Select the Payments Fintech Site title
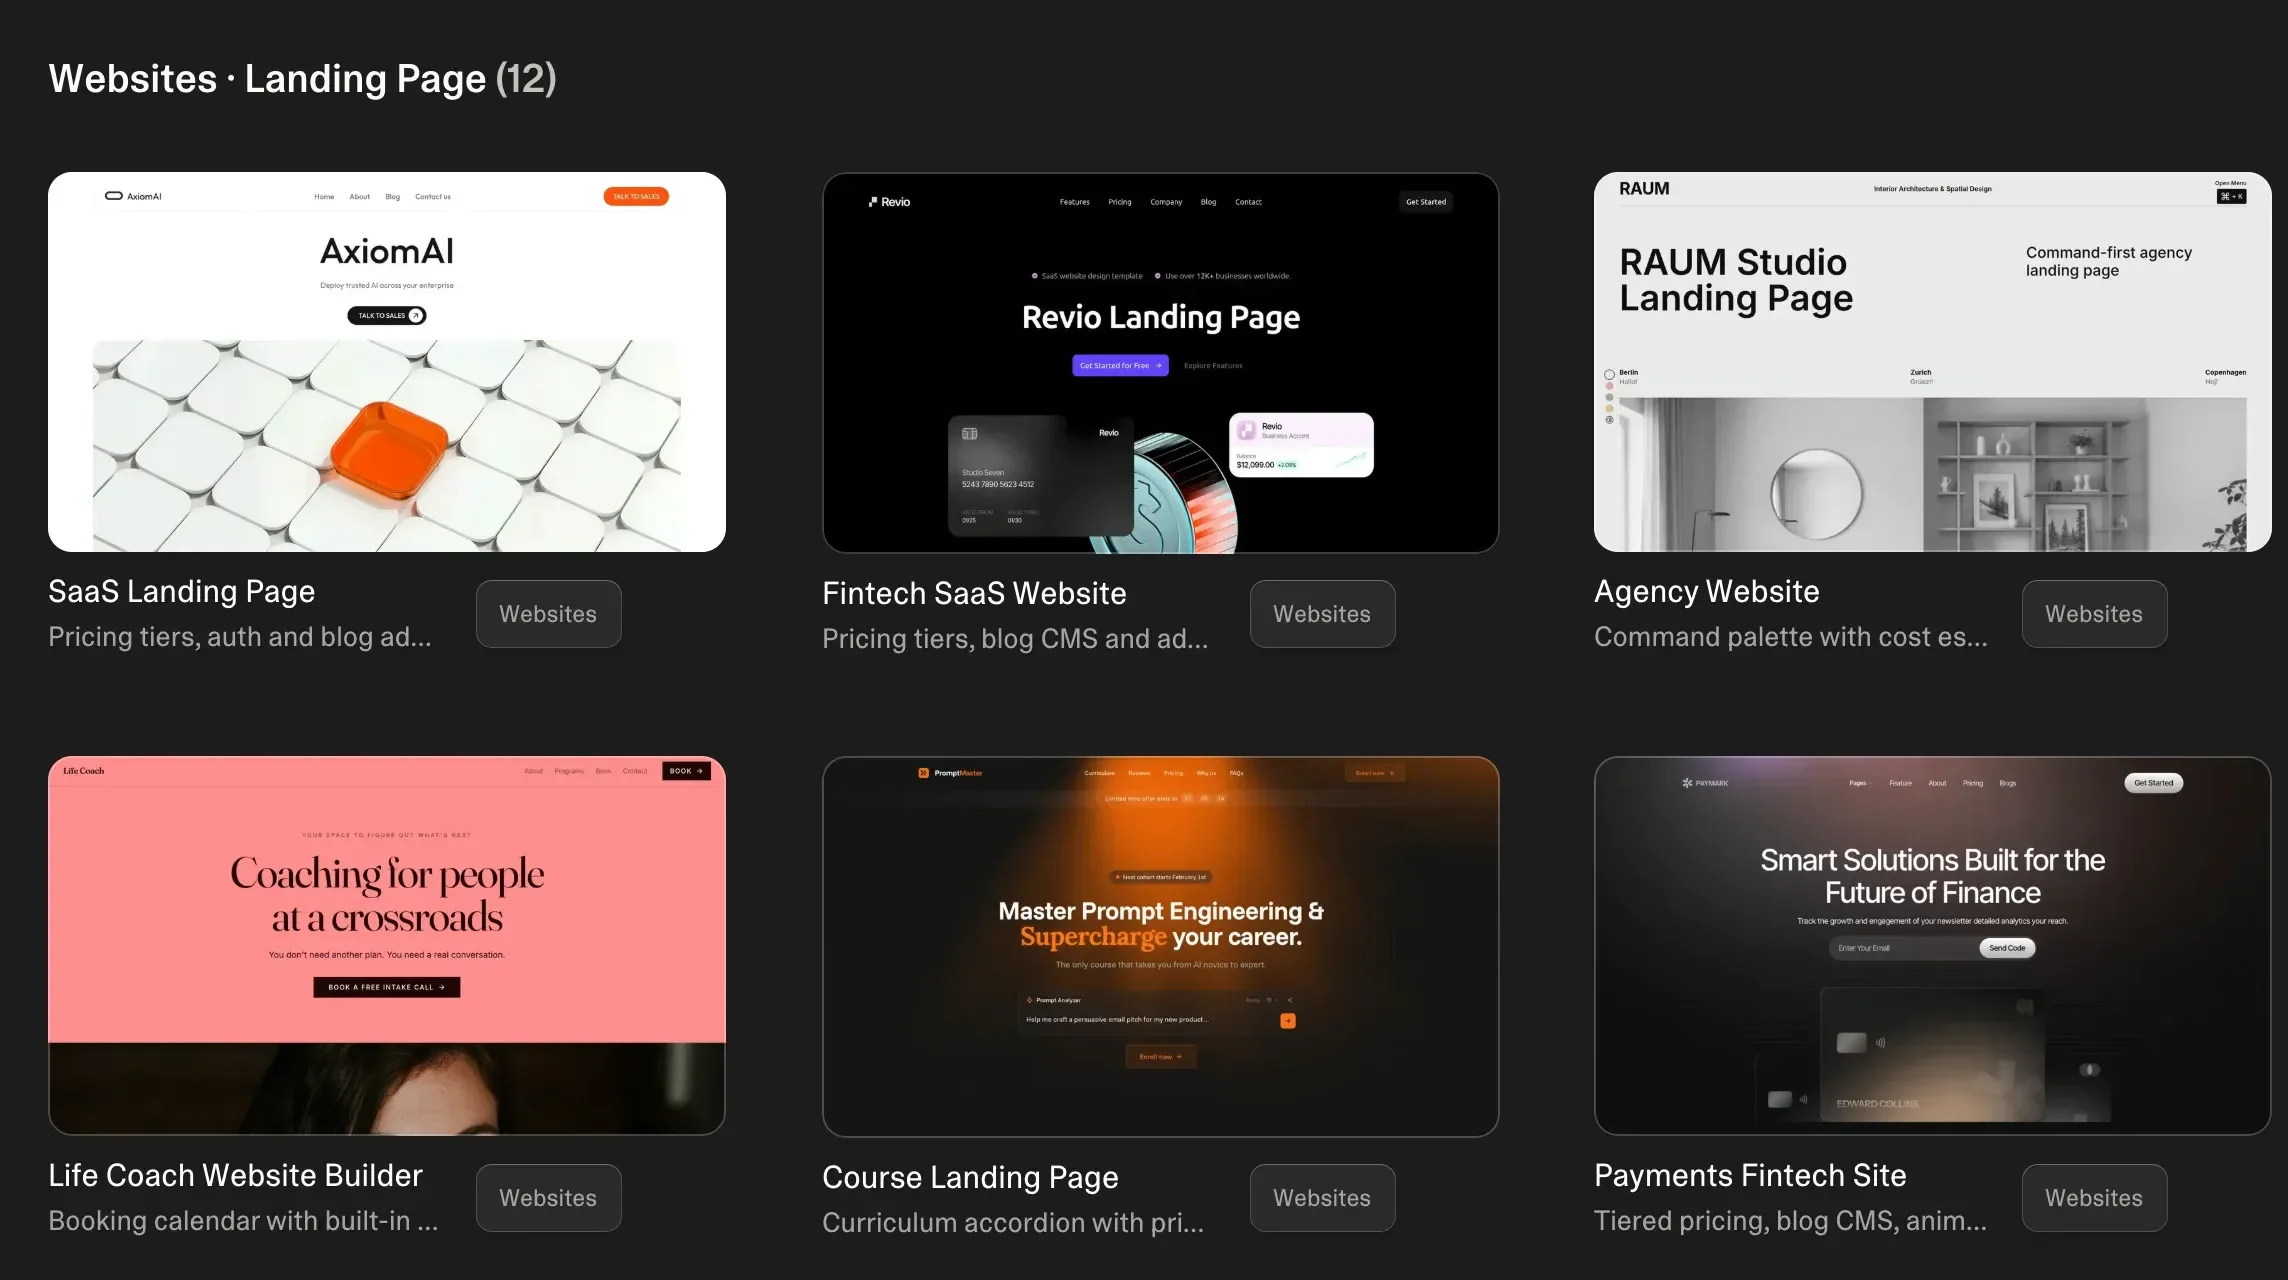Screen dimensions: 2288x1280 1750,1176
